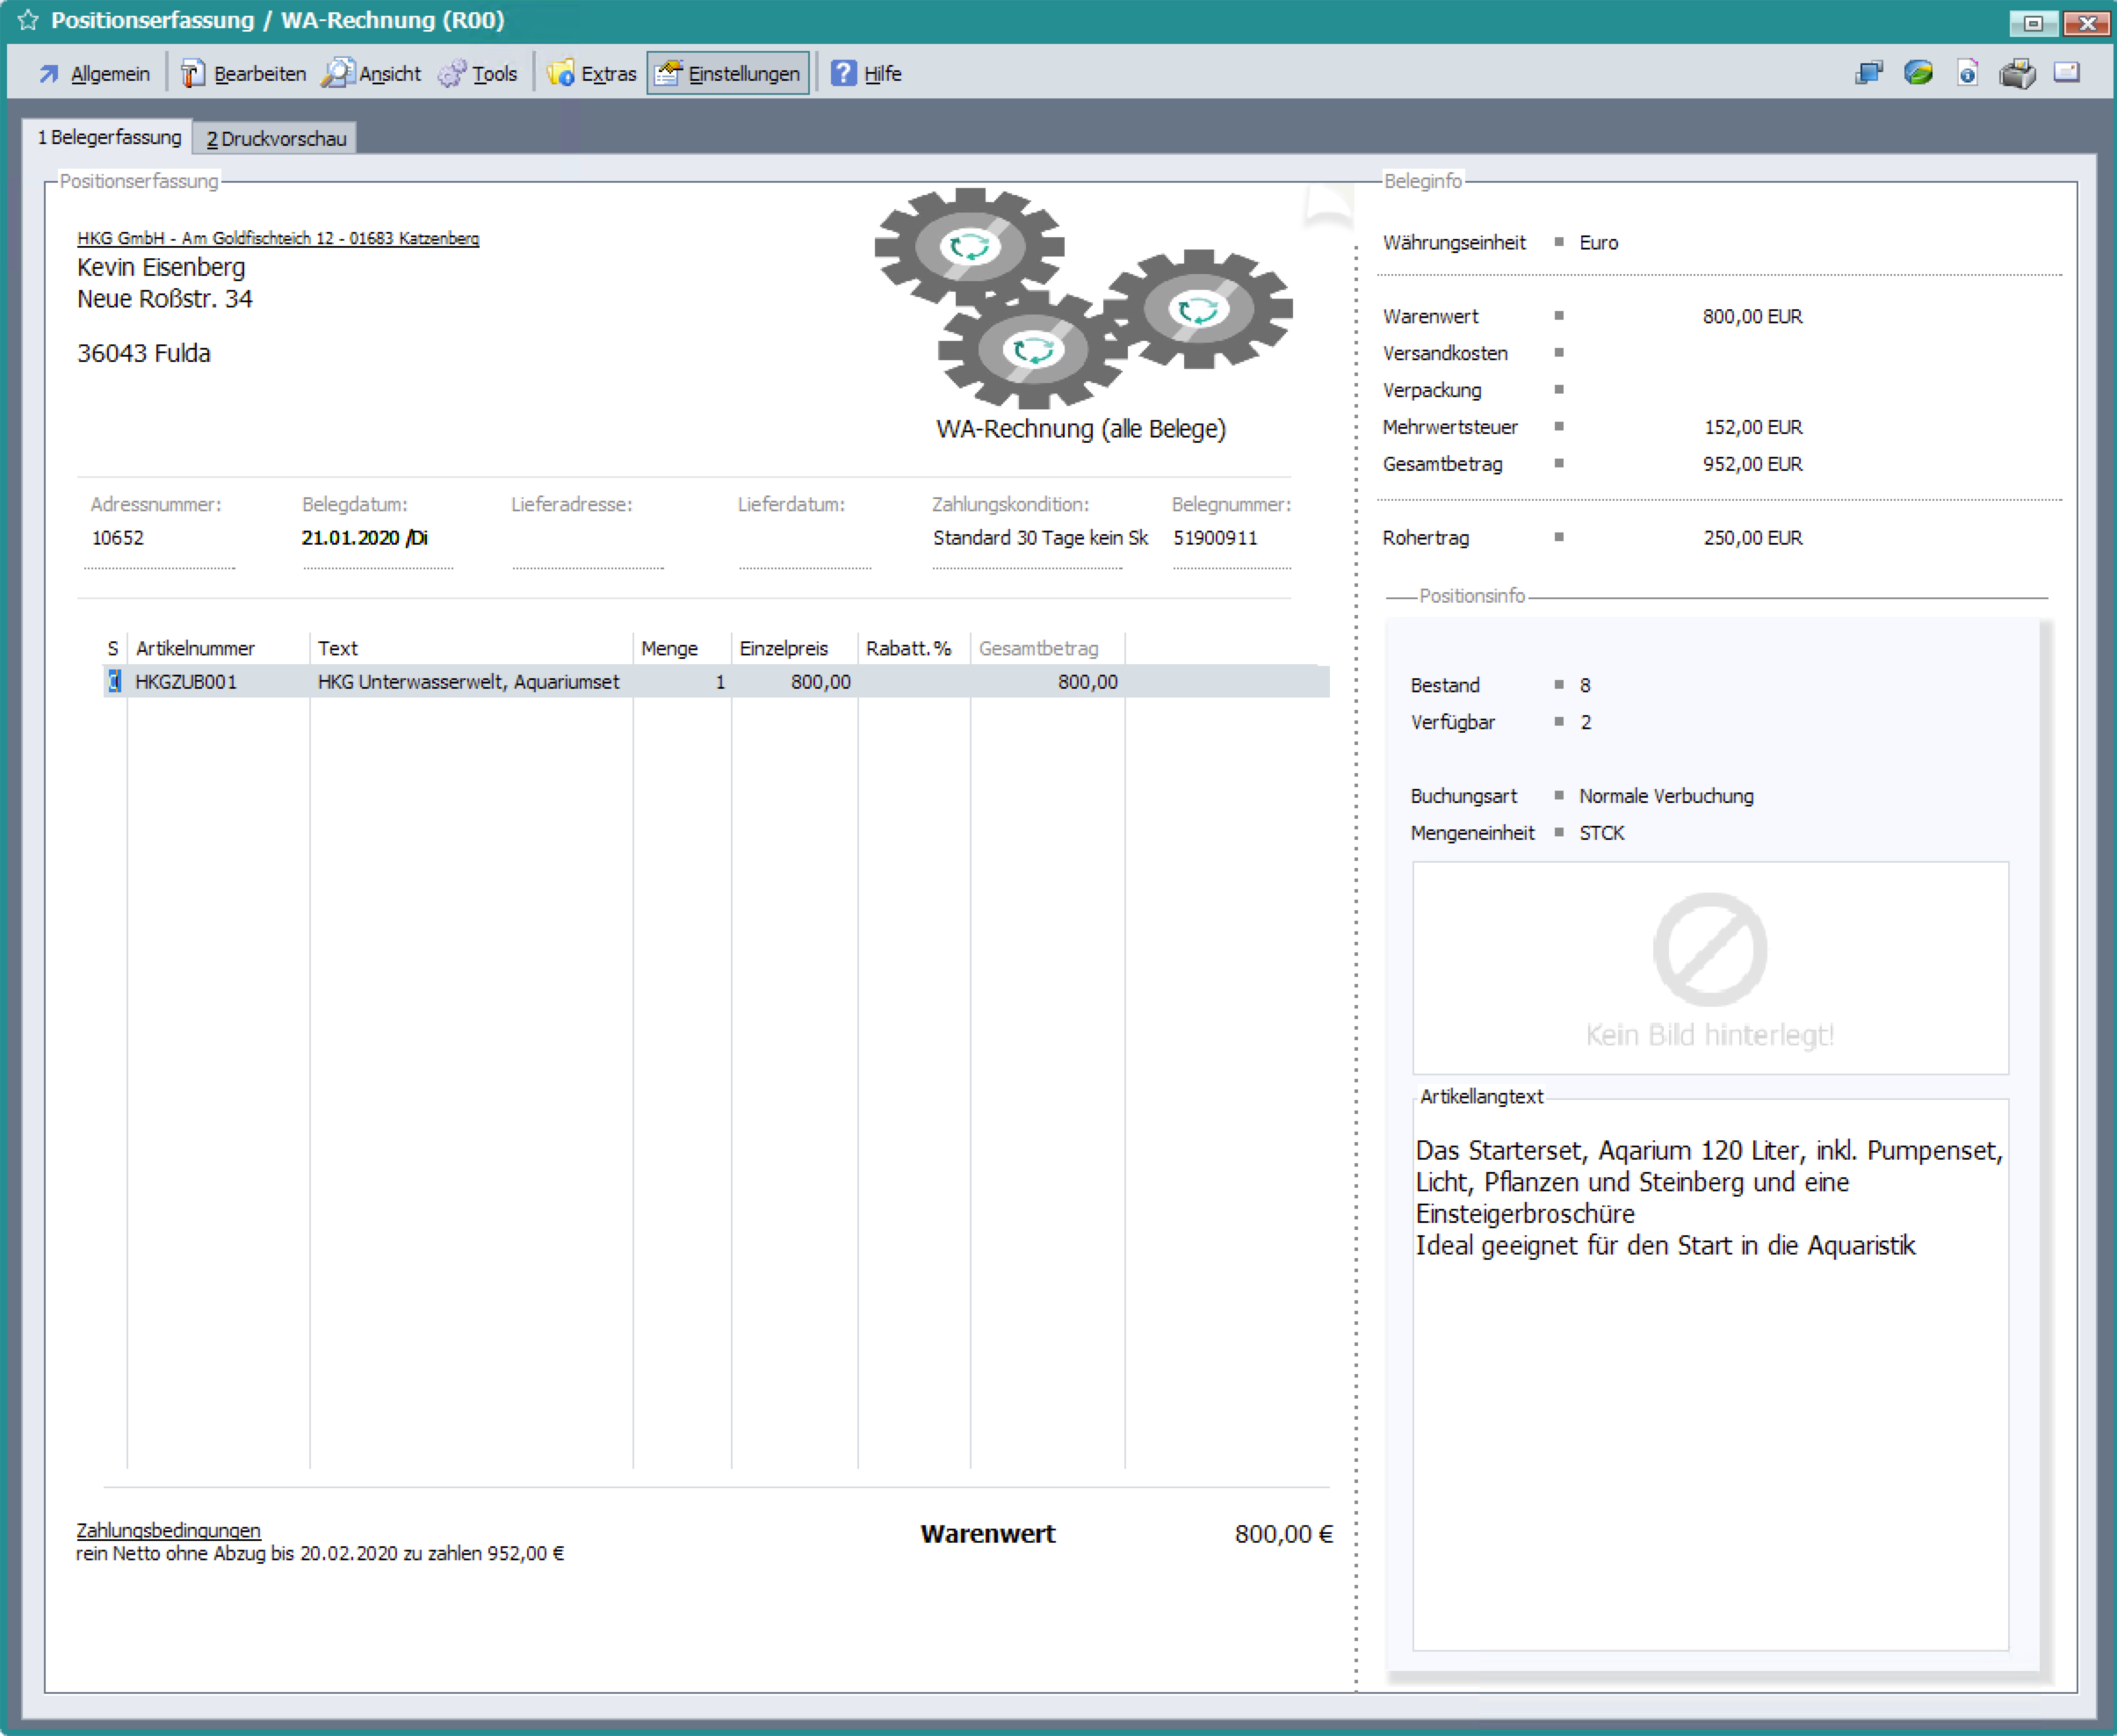Open the Hilfe menu
This screenshot has width=2117, height=1736.
[x=867, y=74]
